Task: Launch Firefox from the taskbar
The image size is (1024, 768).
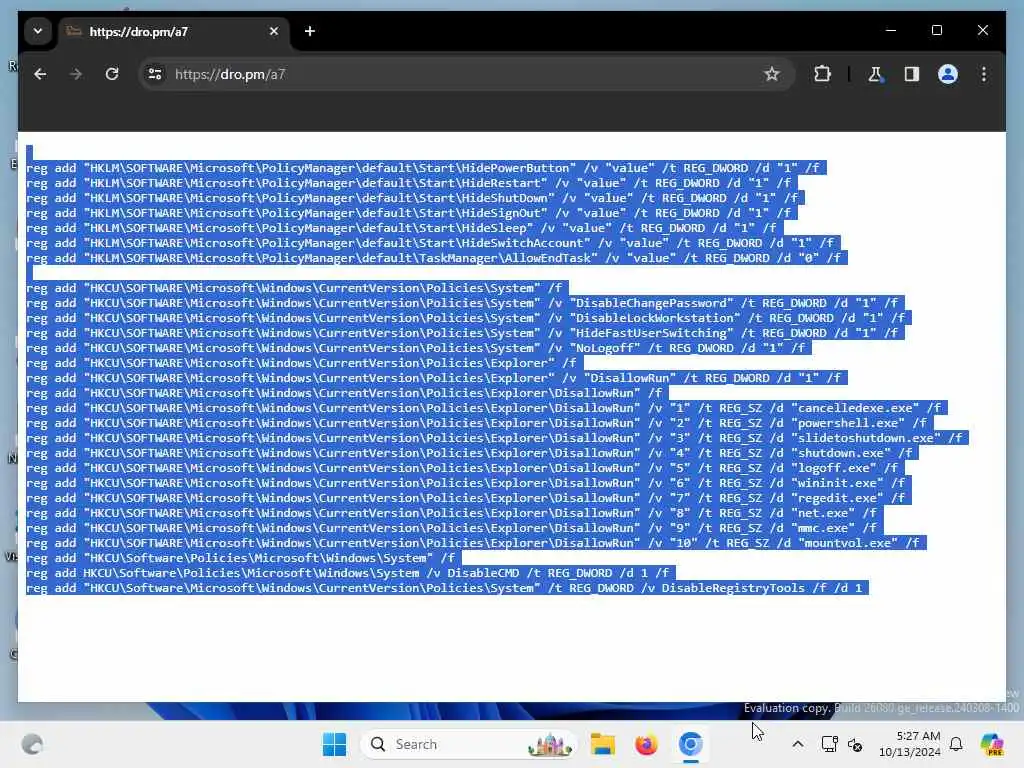Action: tap(646, 744)
